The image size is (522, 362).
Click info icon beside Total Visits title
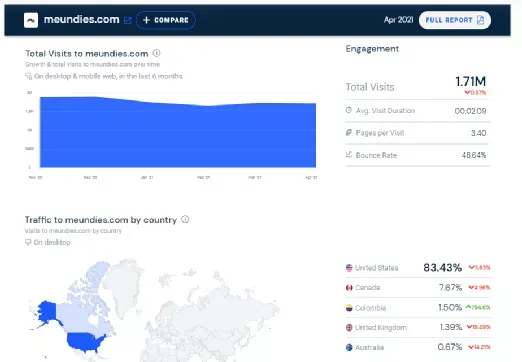(x=156, y=53)
